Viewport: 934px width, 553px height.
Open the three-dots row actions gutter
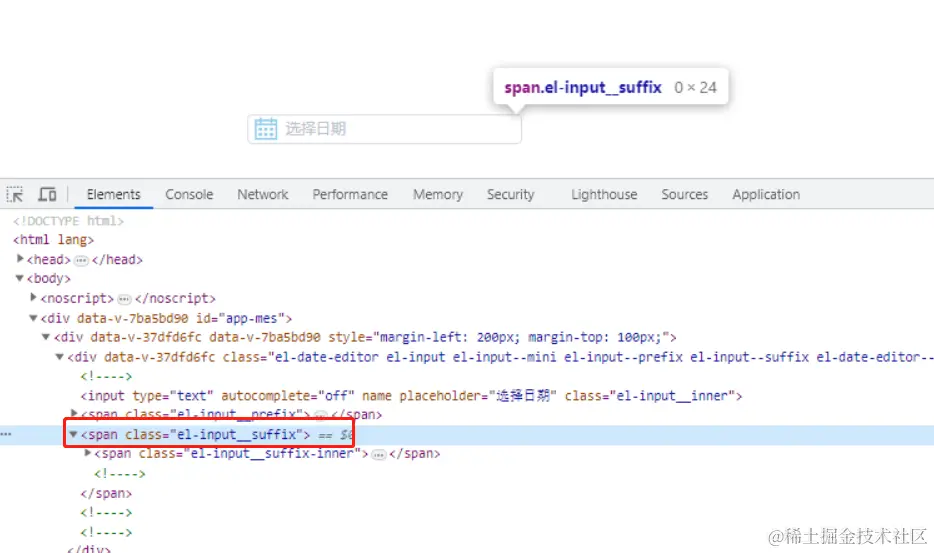(6, 434)
